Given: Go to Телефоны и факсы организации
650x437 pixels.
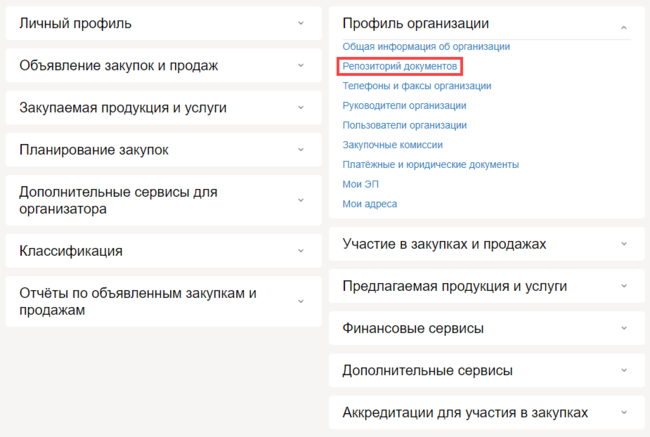Looking at the screenshot, I should point(416,86).
